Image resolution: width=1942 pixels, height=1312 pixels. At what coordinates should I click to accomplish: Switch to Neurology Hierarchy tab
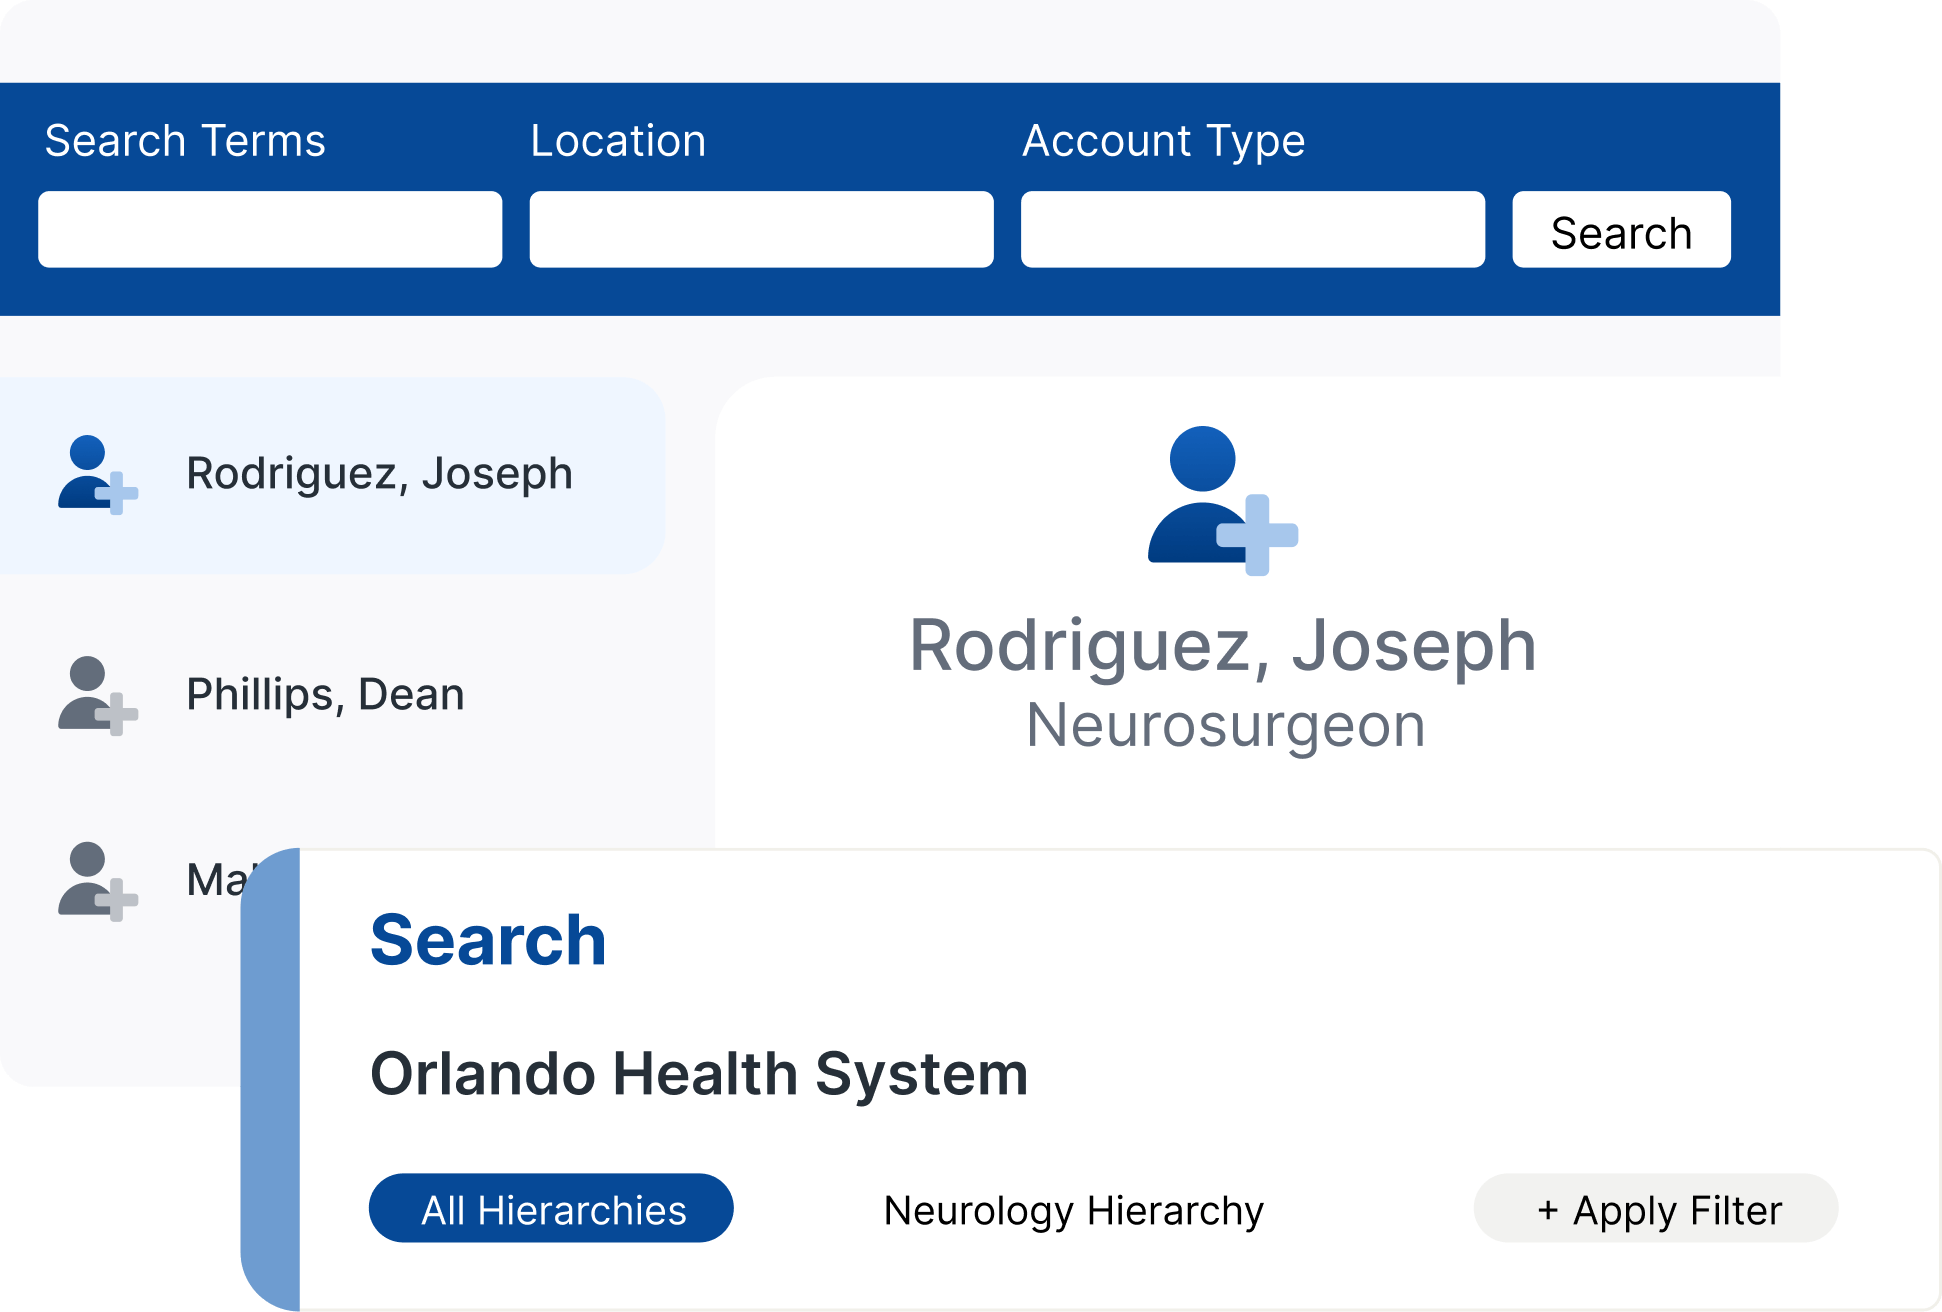click(x=1073, y=1210)
